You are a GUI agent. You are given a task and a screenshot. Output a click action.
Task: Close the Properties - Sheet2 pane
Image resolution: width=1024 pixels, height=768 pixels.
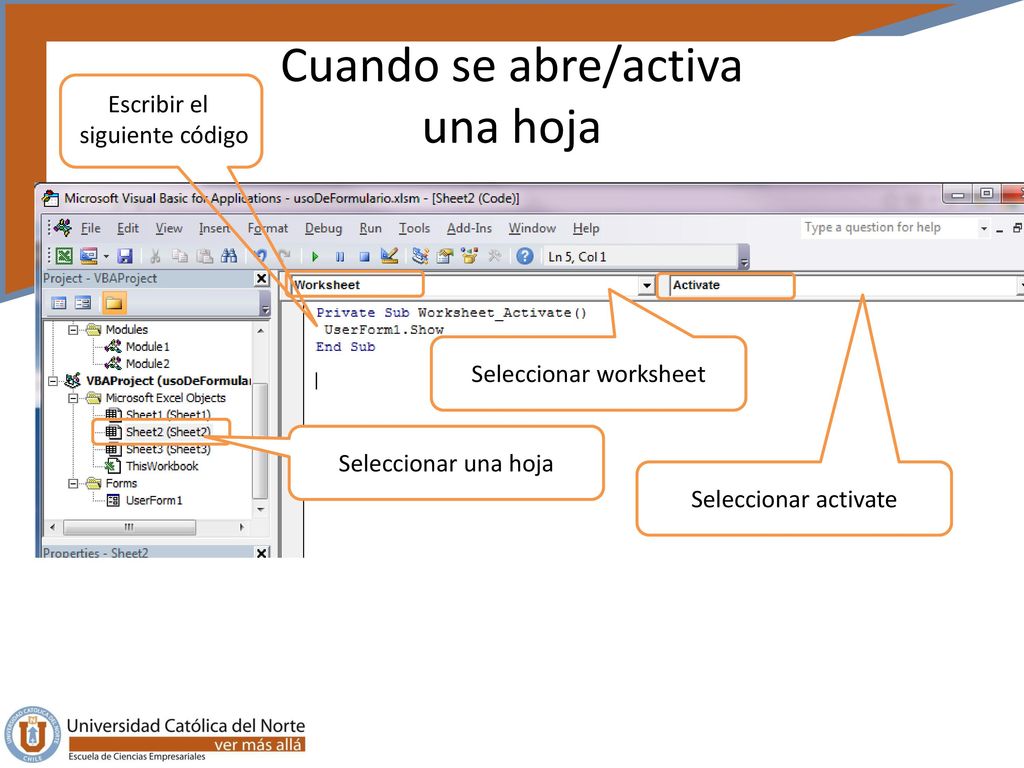click(261, 553)
